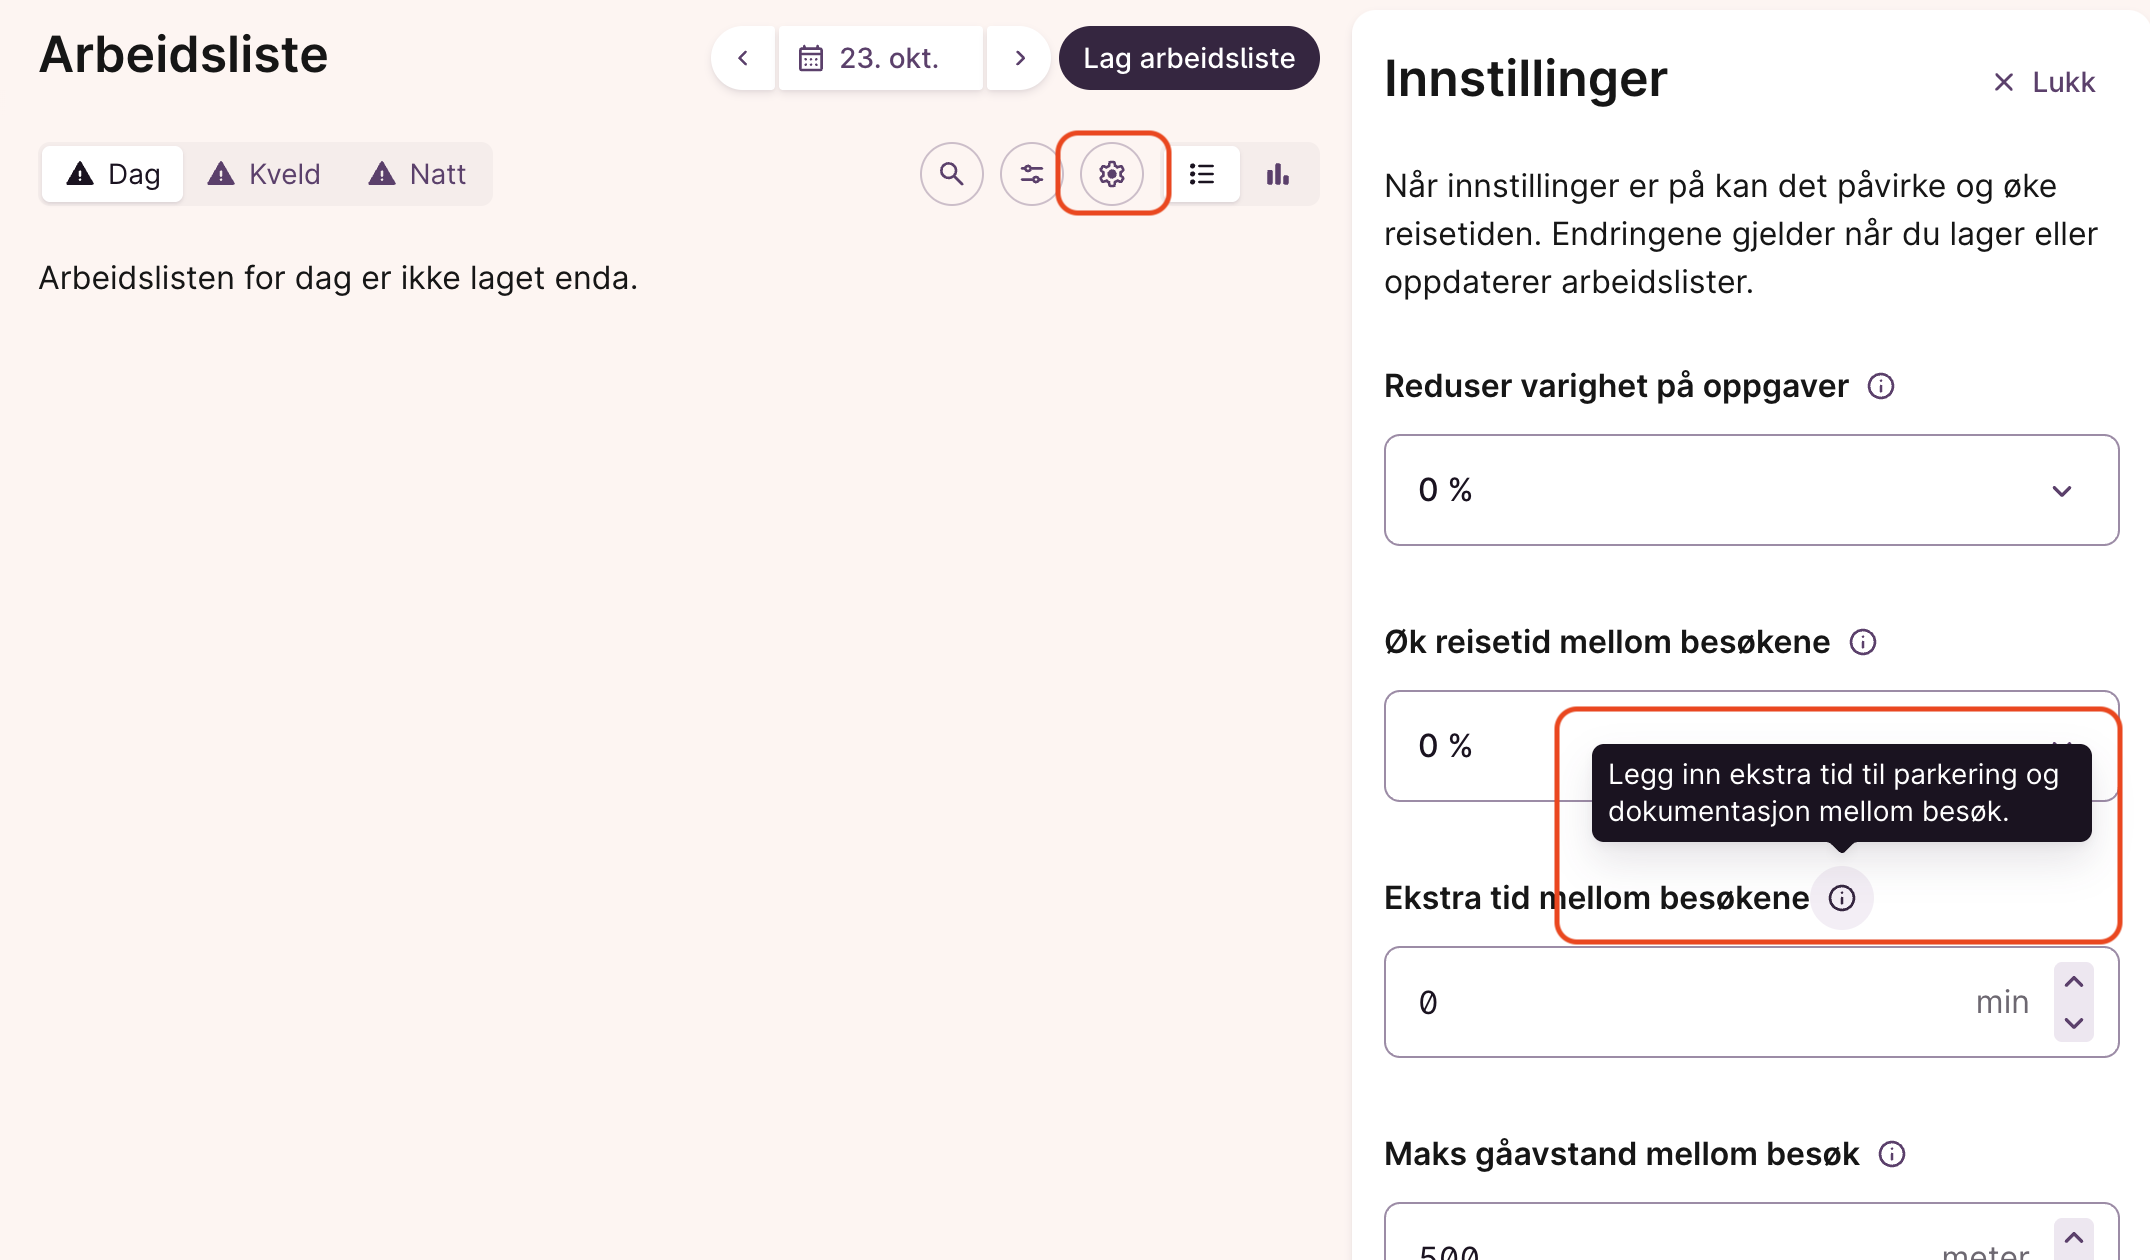The width and height of the screenshot is (2150, 1260).
Task: Switch to the Kveld shift tab
Action: 264,174
